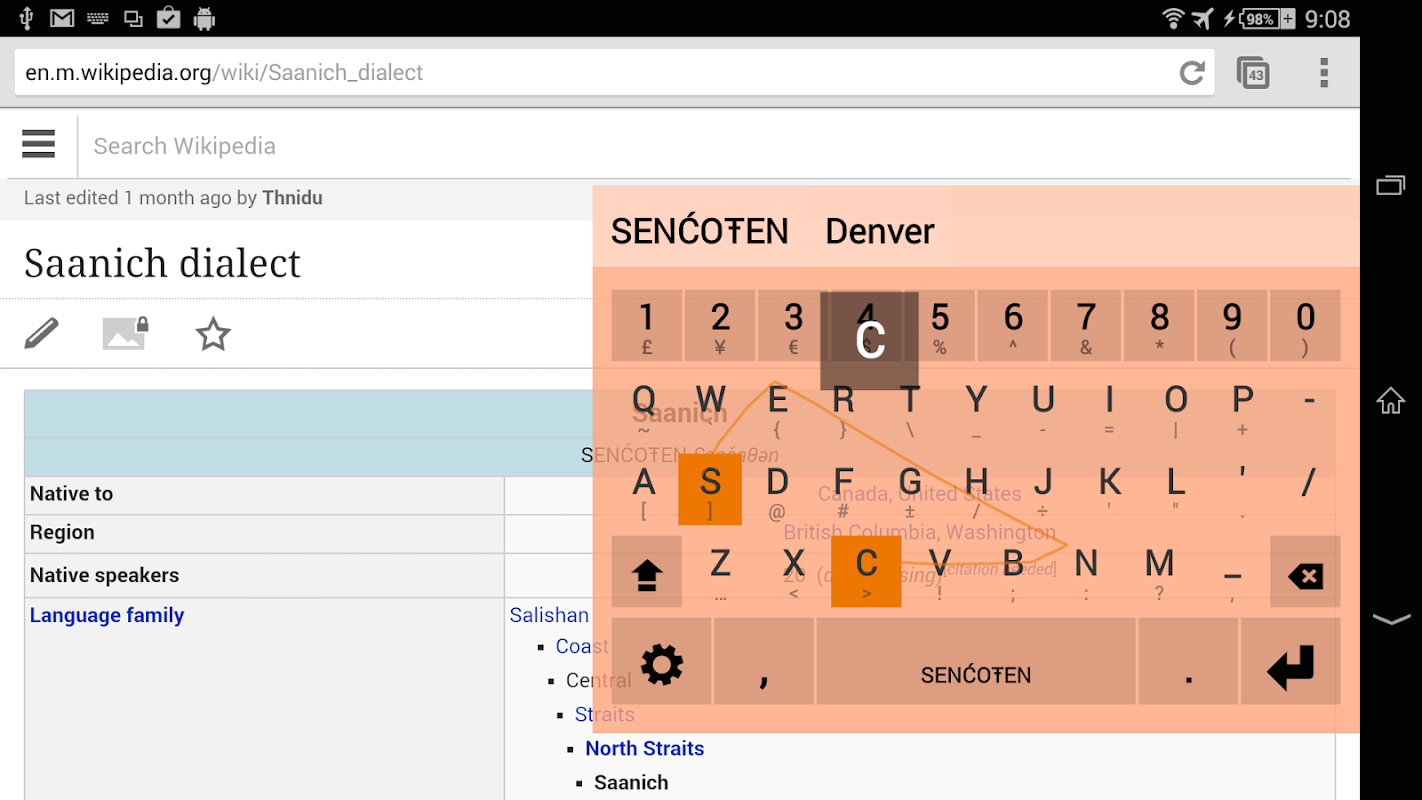Screen dimensions: 1422x800
Task: Tap the number 7 key
Action: click(1086, 326)
